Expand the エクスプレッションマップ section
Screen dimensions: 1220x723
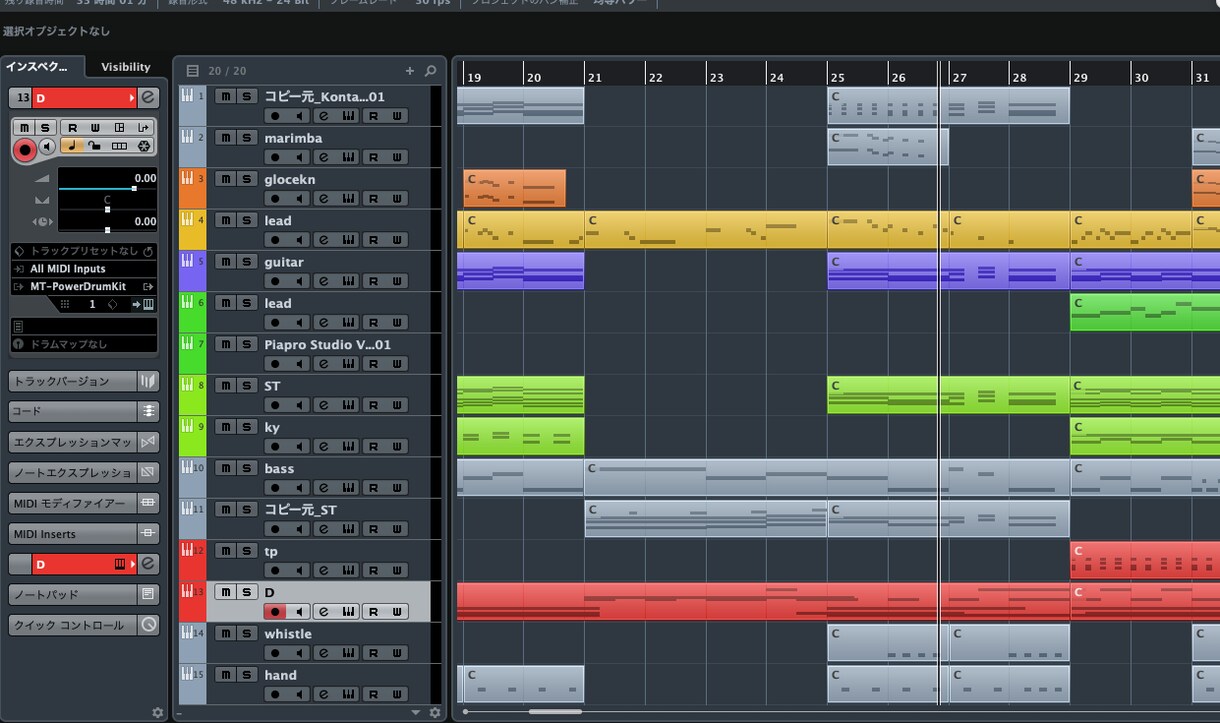coord(72,442)
